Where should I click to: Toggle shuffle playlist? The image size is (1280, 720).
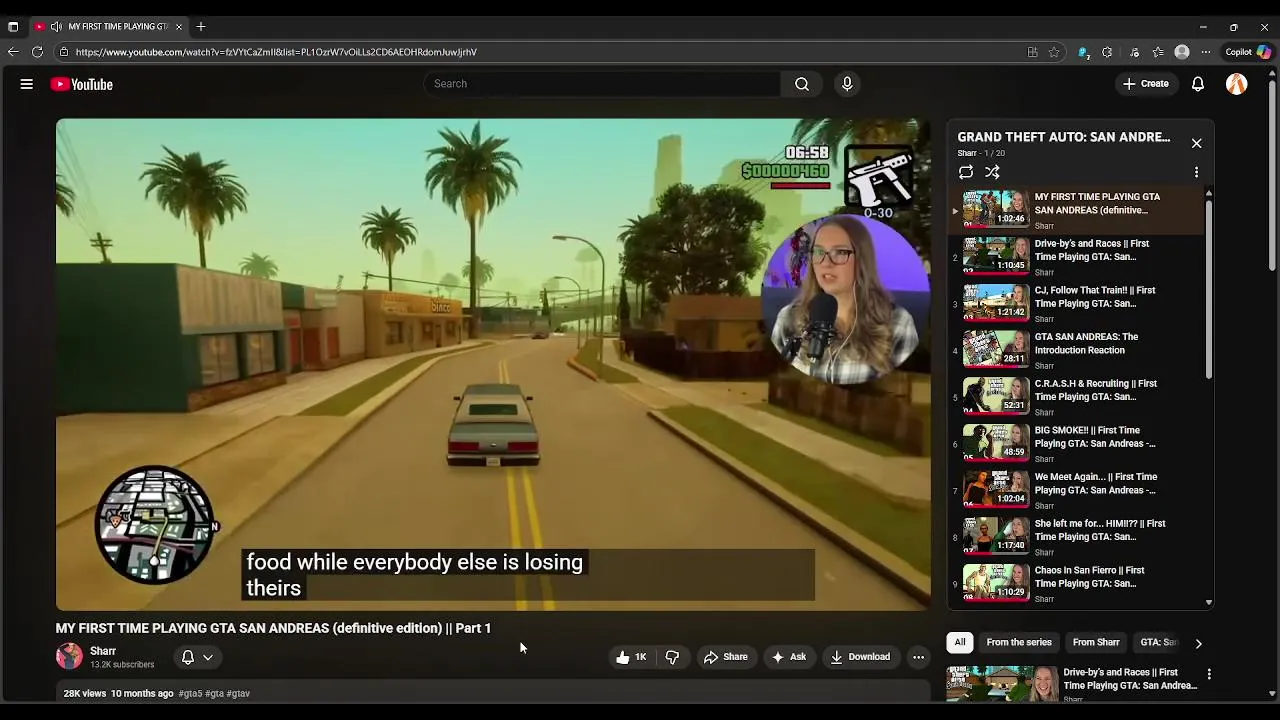[992, 172]
